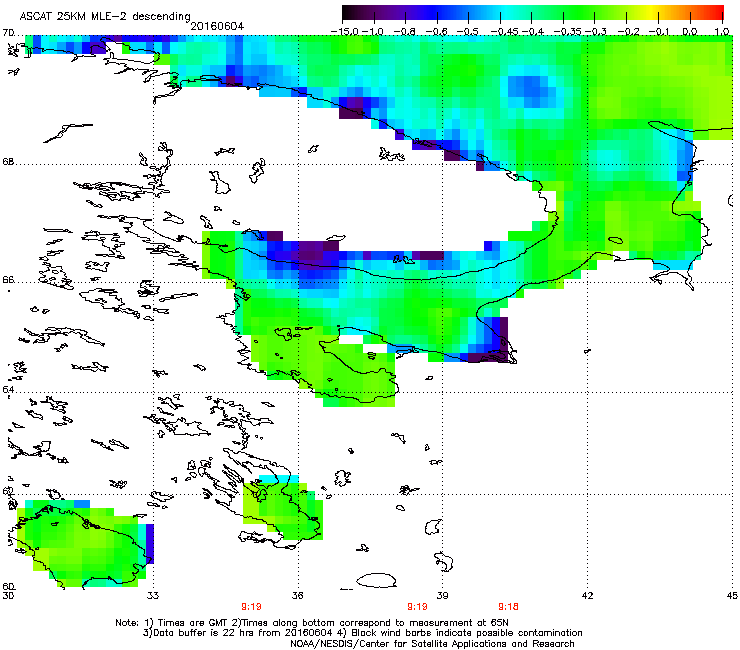Click the "Note: 1) Times are GMT" line

(312, 623)
